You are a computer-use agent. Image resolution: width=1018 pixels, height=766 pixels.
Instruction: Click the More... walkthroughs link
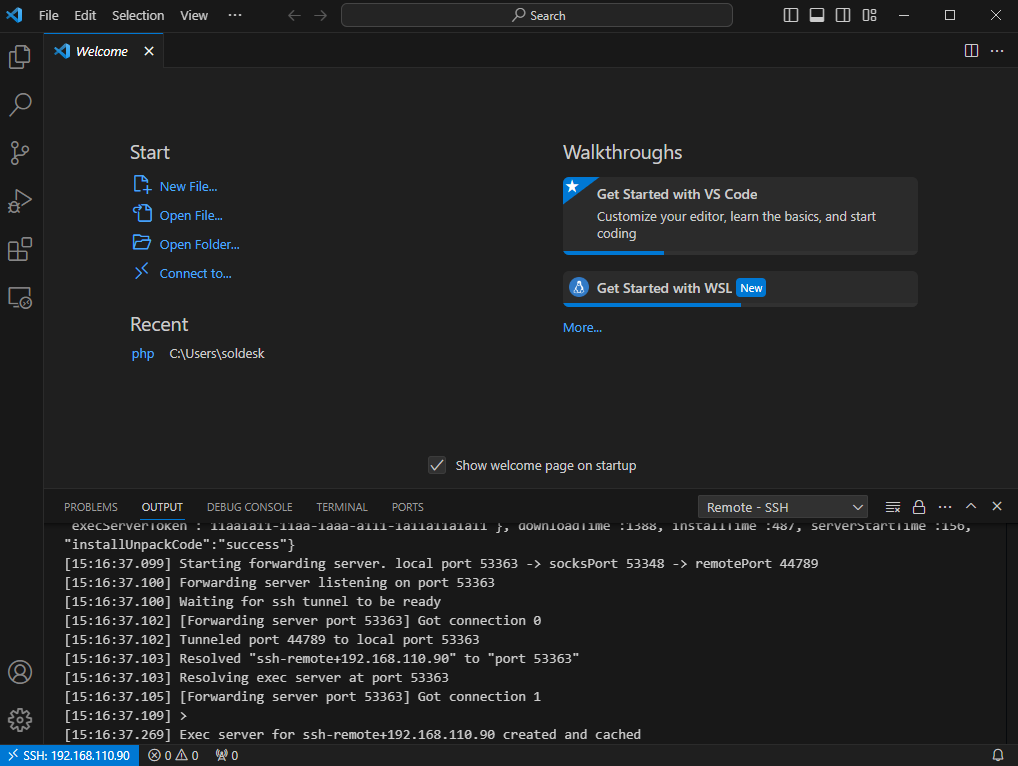point(582,328)
